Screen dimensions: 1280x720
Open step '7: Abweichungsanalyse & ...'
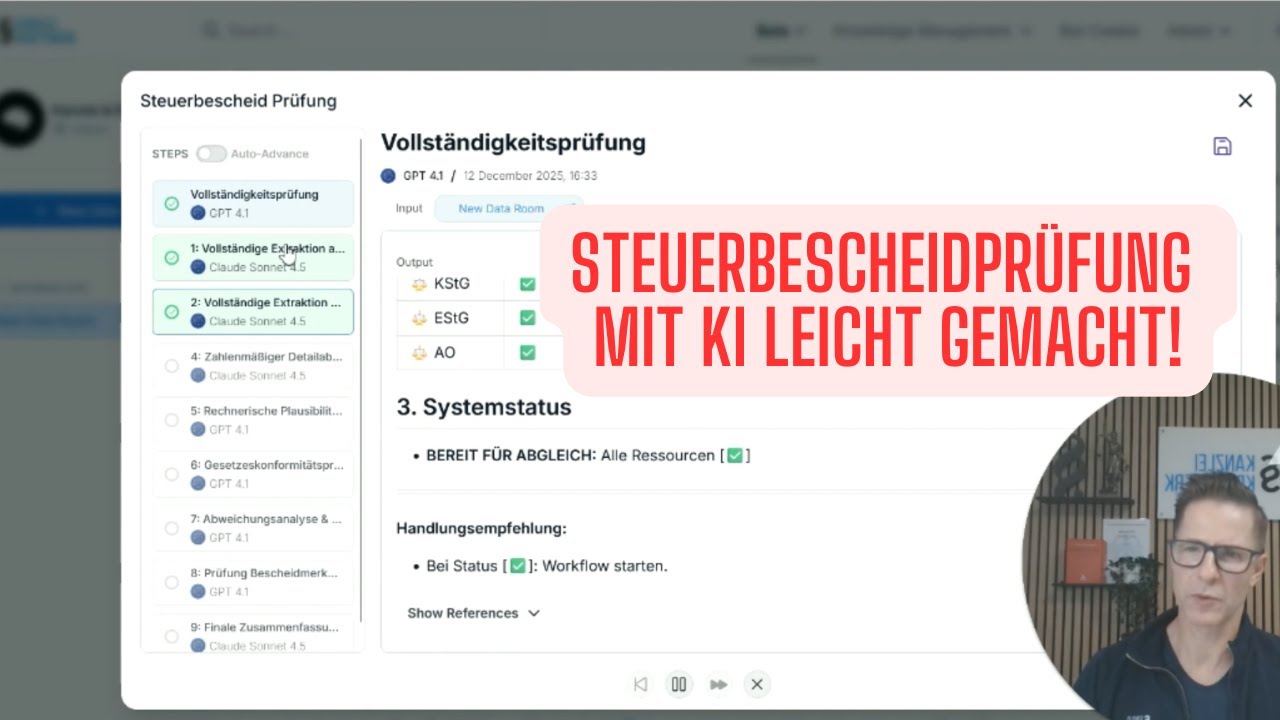[x=253, y=528]
